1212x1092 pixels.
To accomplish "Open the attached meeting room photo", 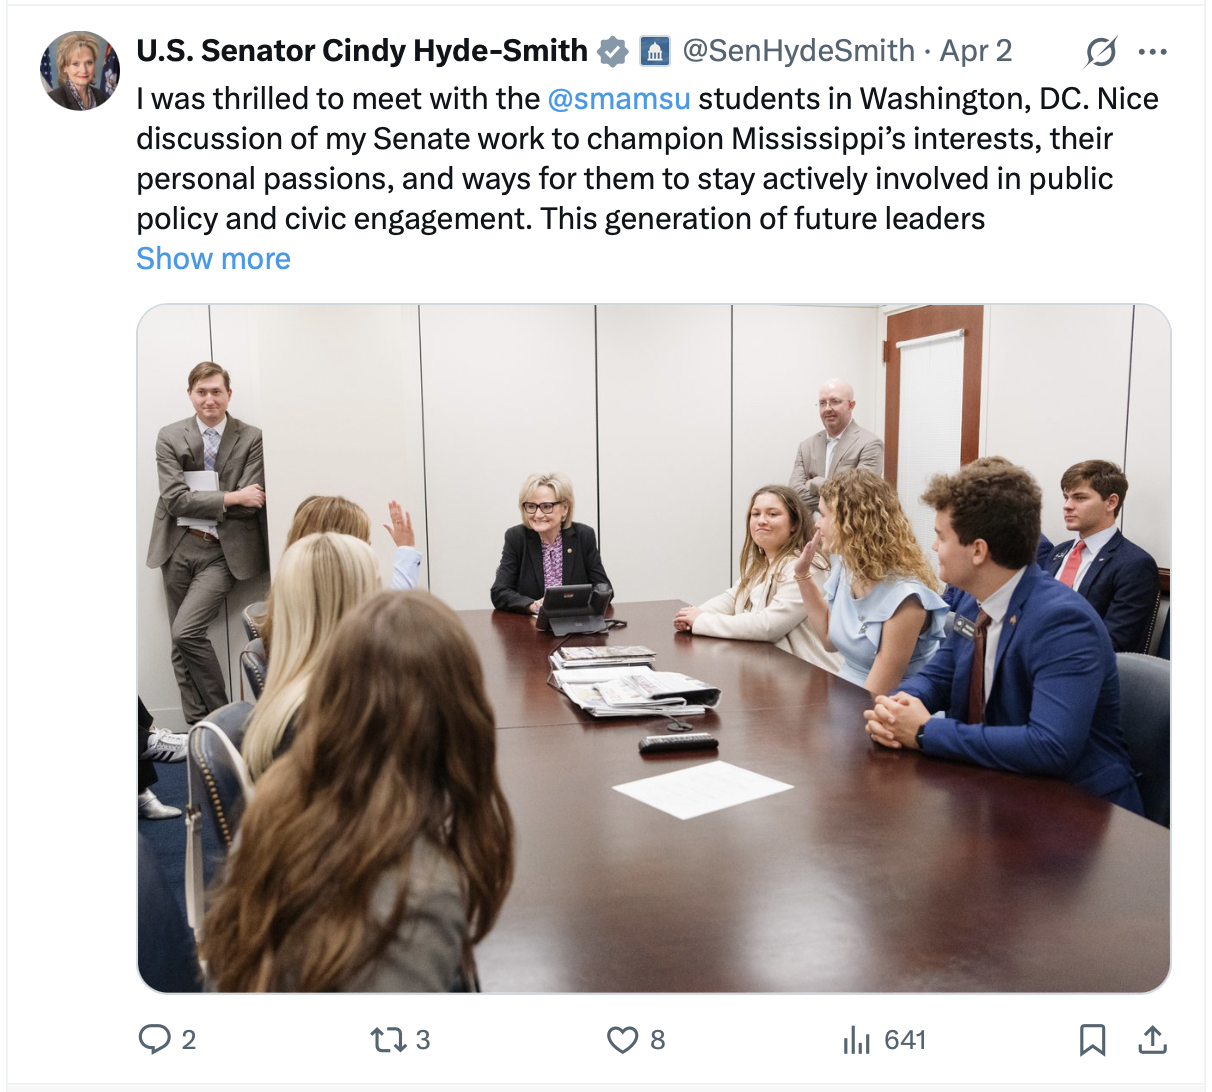I will [x=653, y=648].
